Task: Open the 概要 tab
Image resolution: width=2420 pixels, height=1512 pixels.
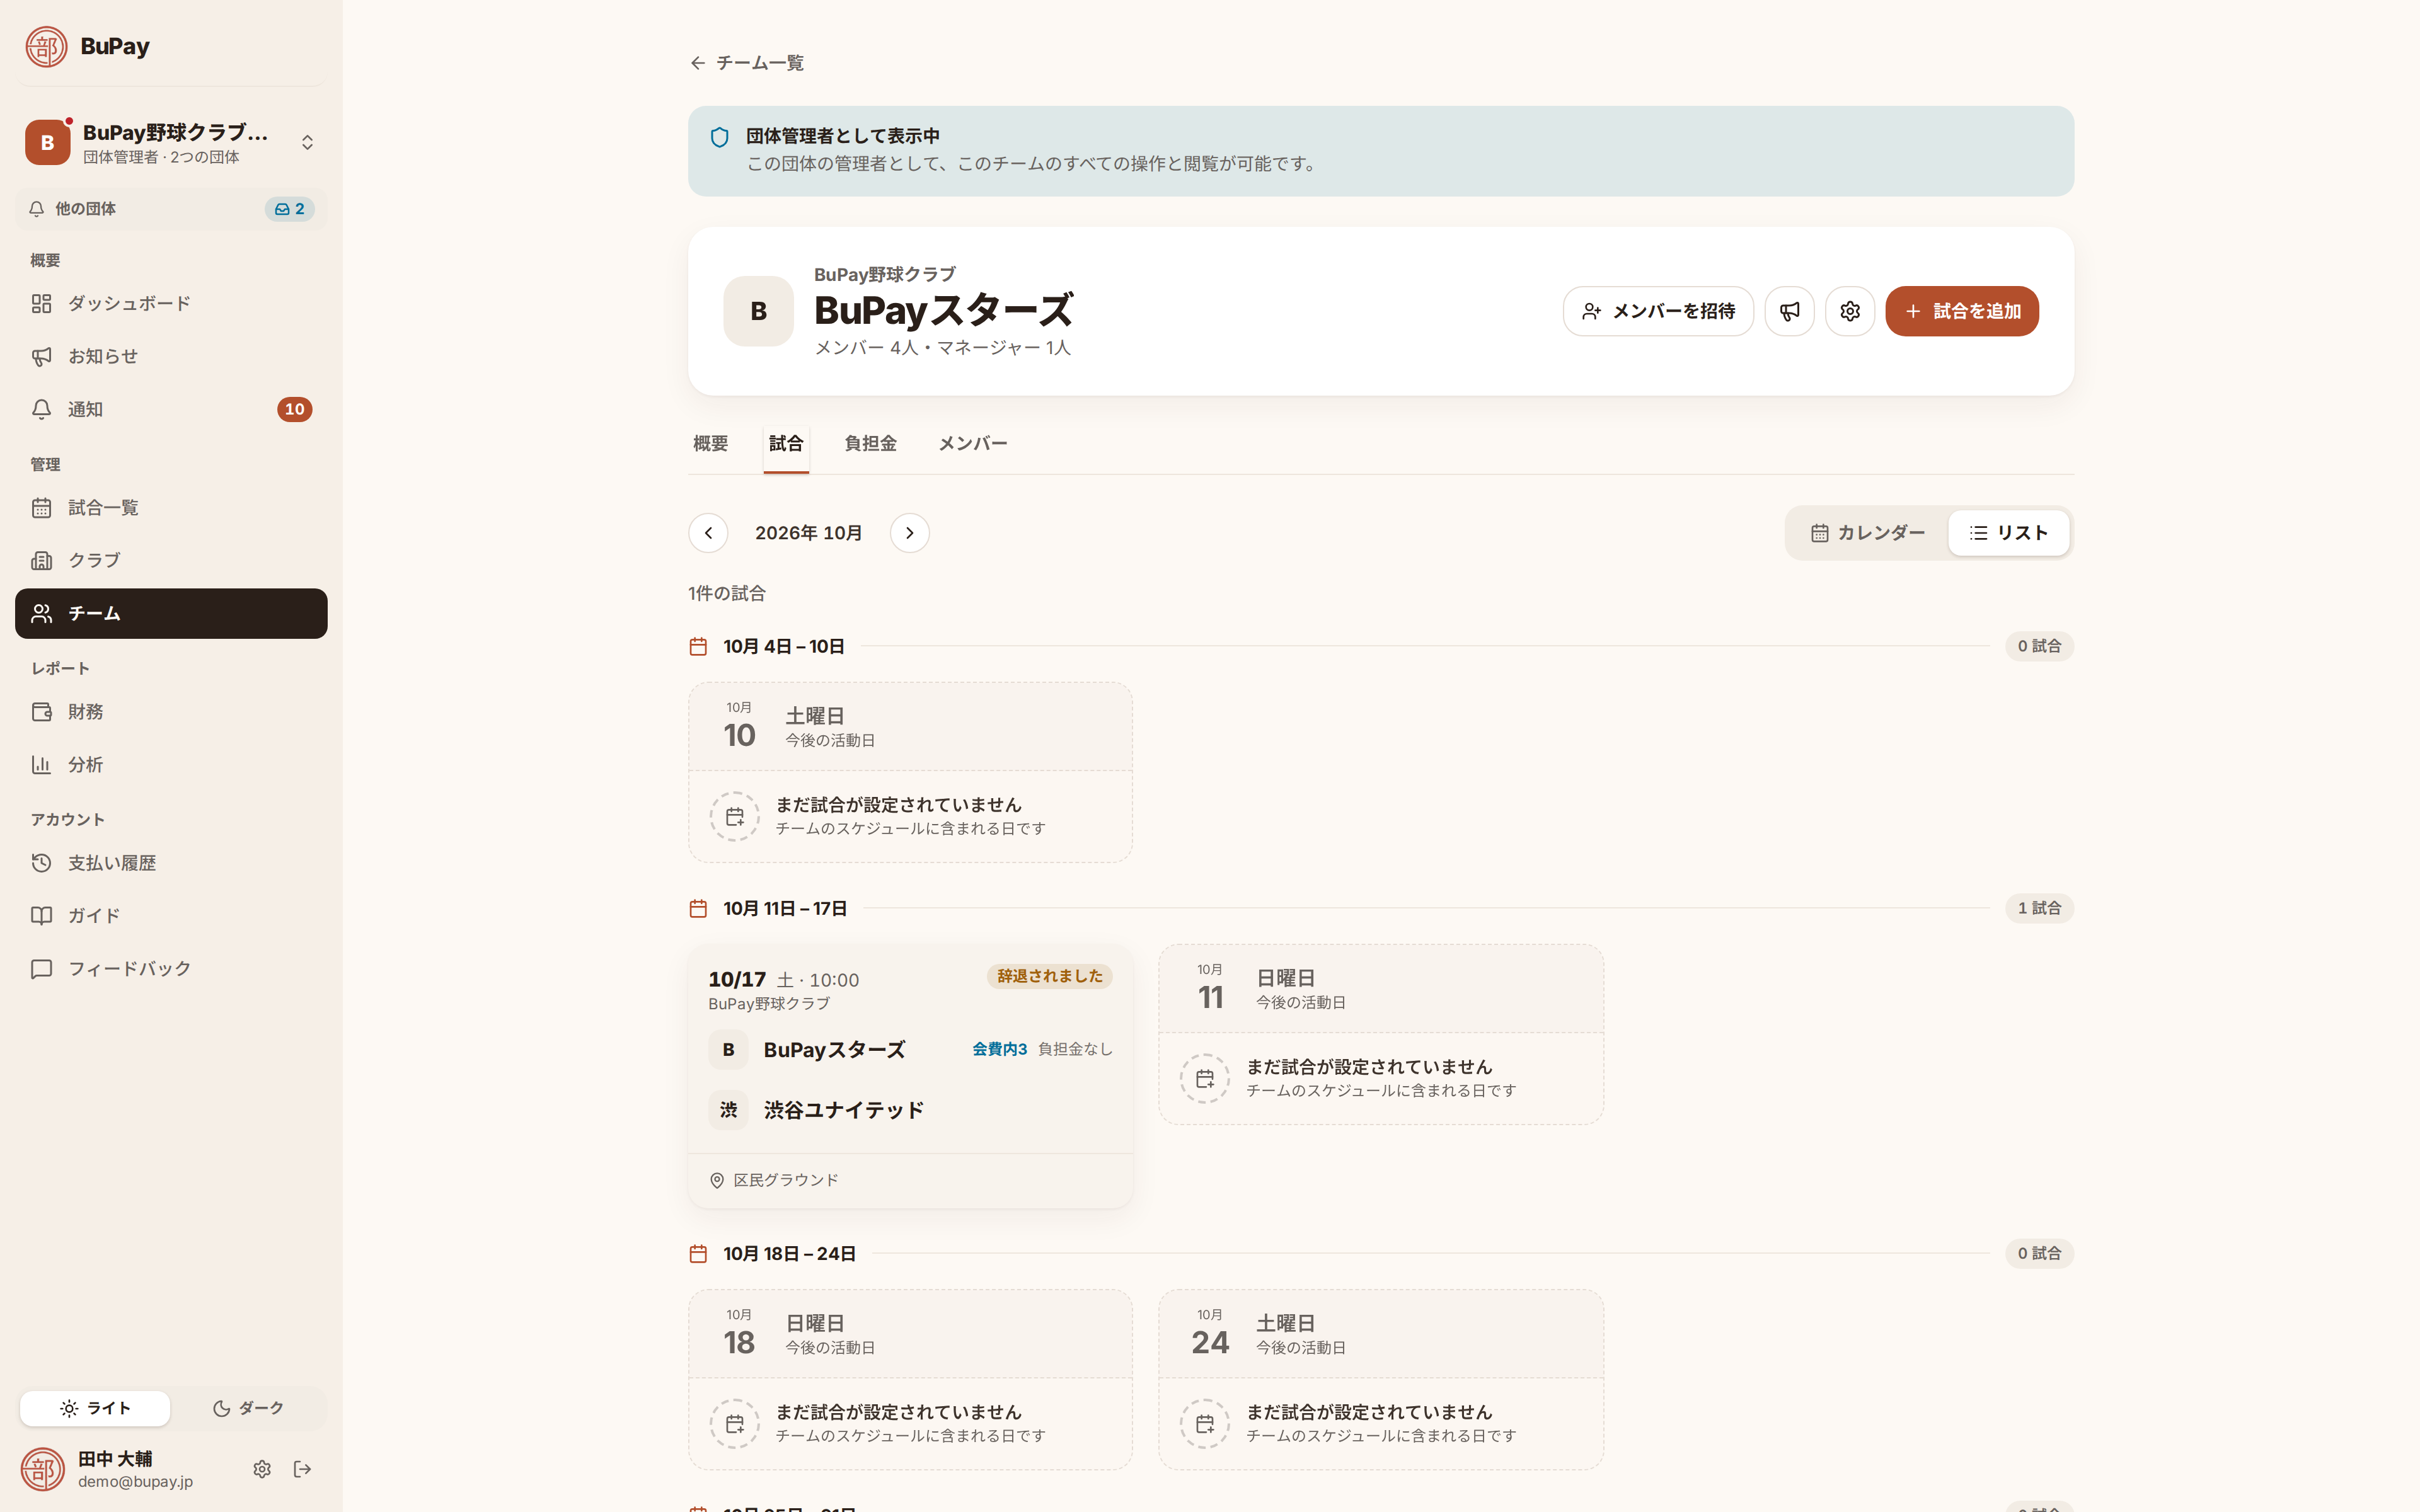Action: pyautogui.click(x=710, y=444)
